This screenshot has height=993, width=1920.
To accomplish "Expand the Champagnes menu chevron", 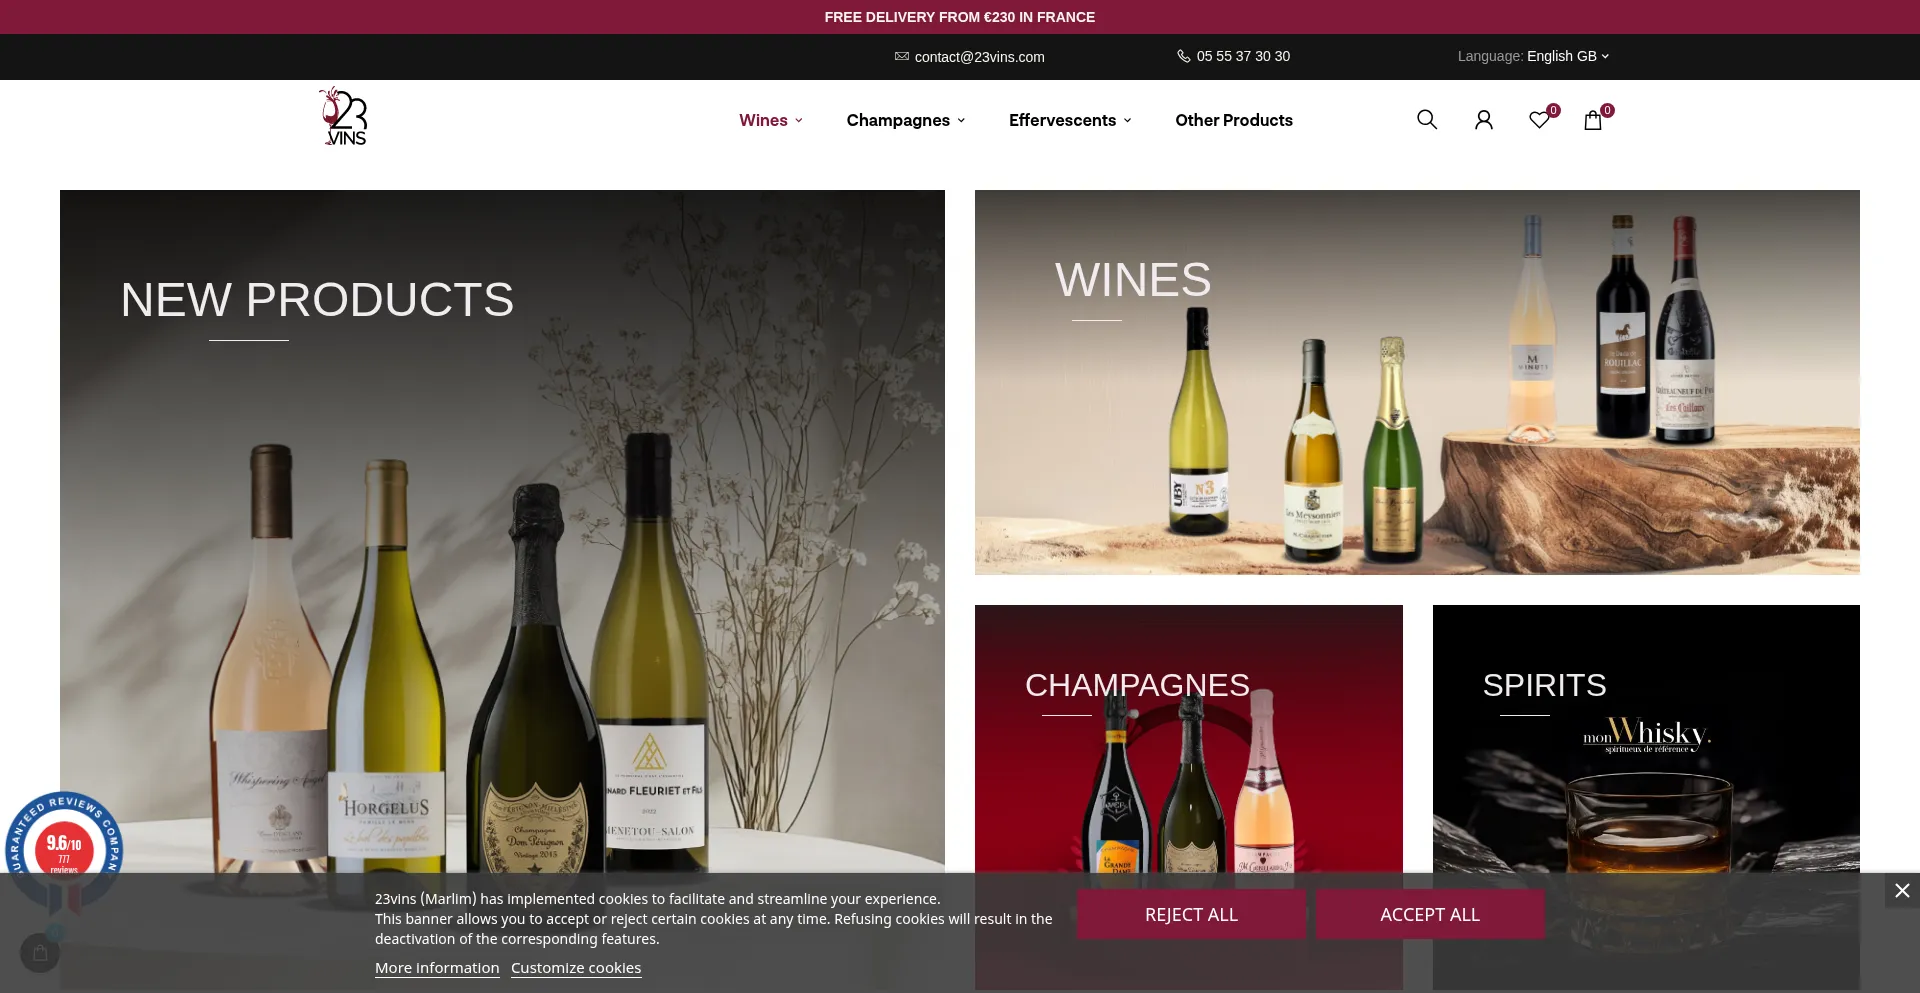I will pos(961,120).
